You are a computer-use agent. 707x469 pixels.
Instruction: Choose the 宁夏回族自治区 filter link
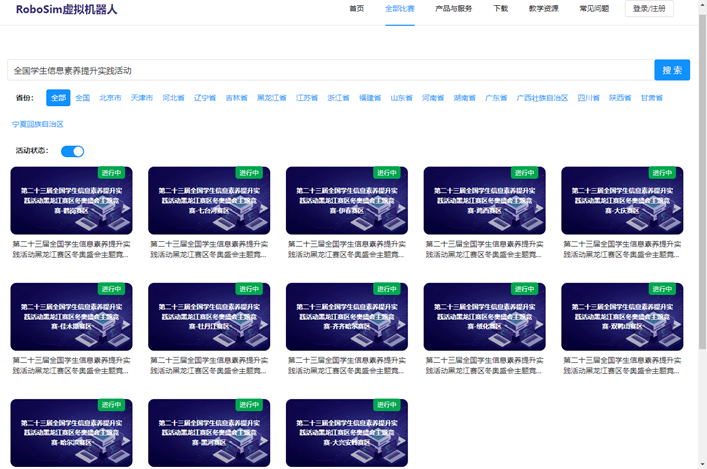38,124
